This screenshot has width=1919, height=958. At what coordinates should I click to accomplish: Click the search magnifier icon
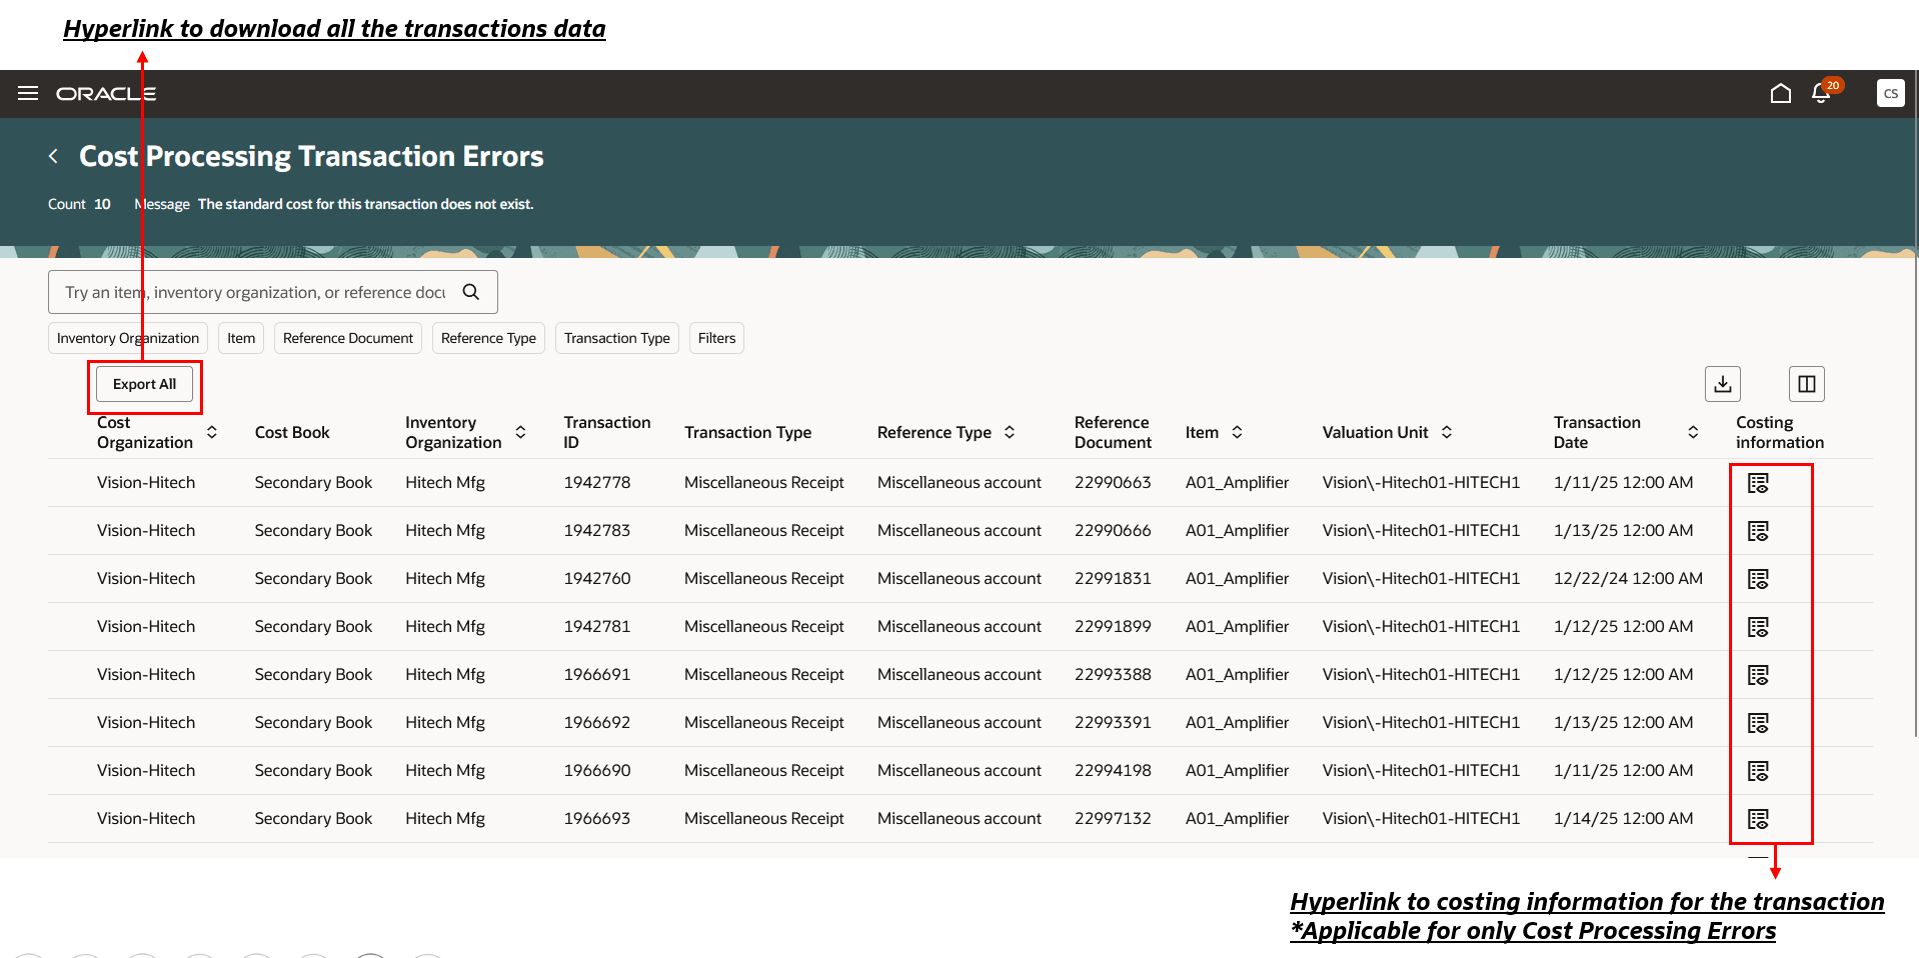(470, 292)
